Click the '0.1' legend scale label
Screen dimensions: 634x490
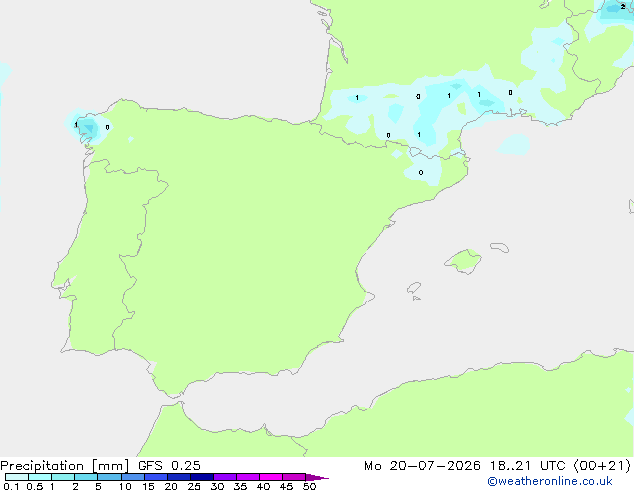tap(11, 486)
